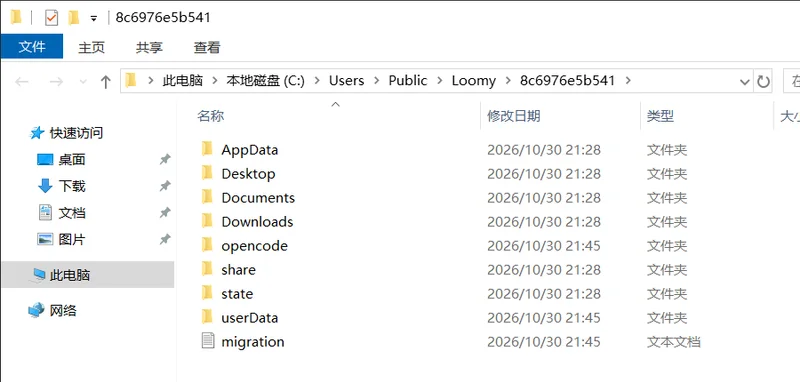Click 文本文档 type of migration
Image resolution: width=800 pixels, height=382 pixels.
tap(673, 342)
